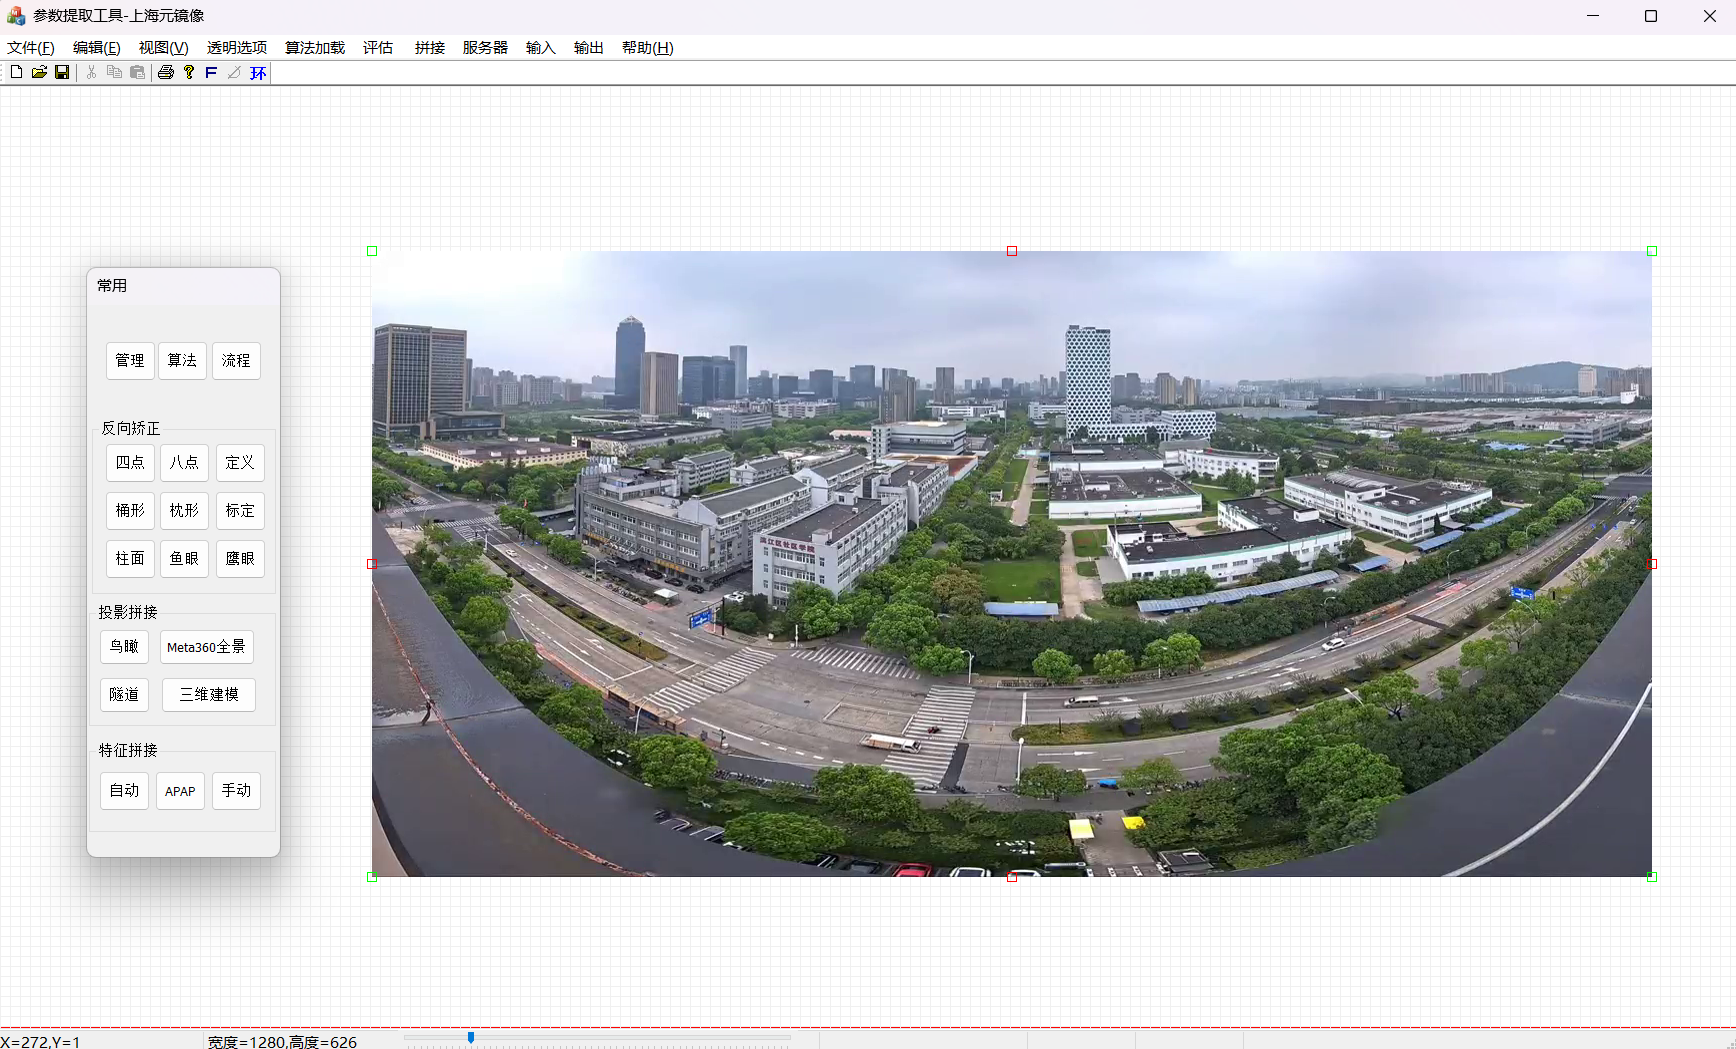1736x1049 pixels.
Task: Save using the floppy disk icon
Action: [62, 72]
